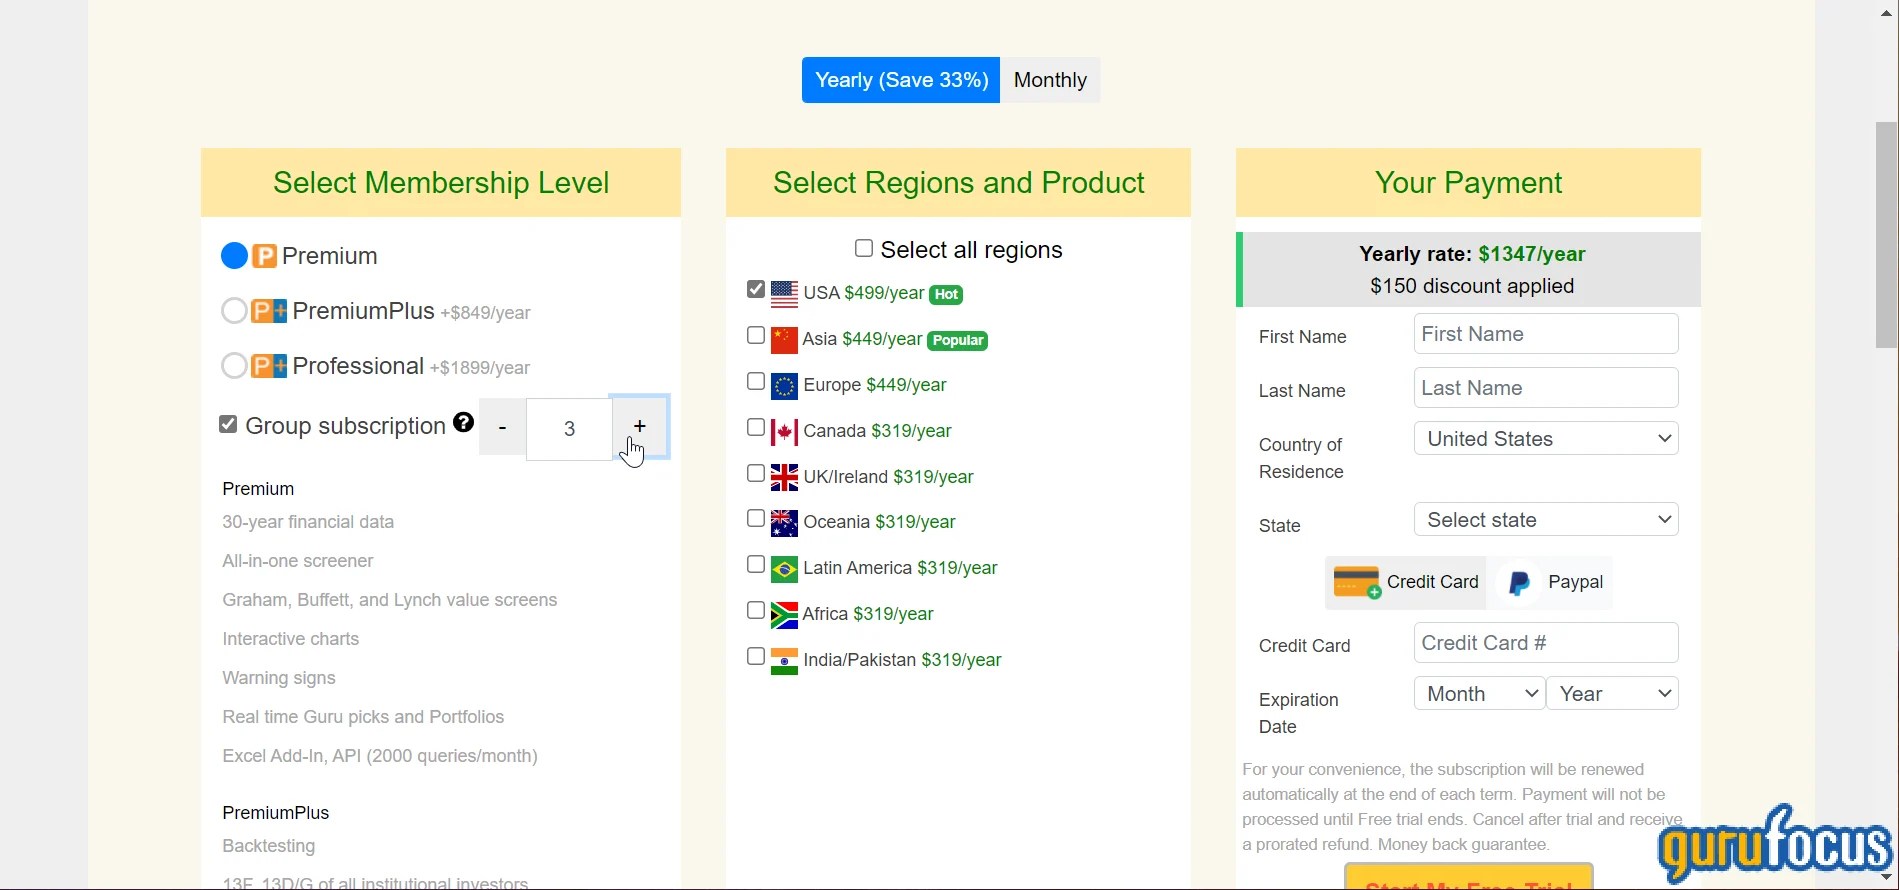This screenshot has width=1899, height=890.
Task: Click the PayPal logo icon
Action: [1520, 583]
